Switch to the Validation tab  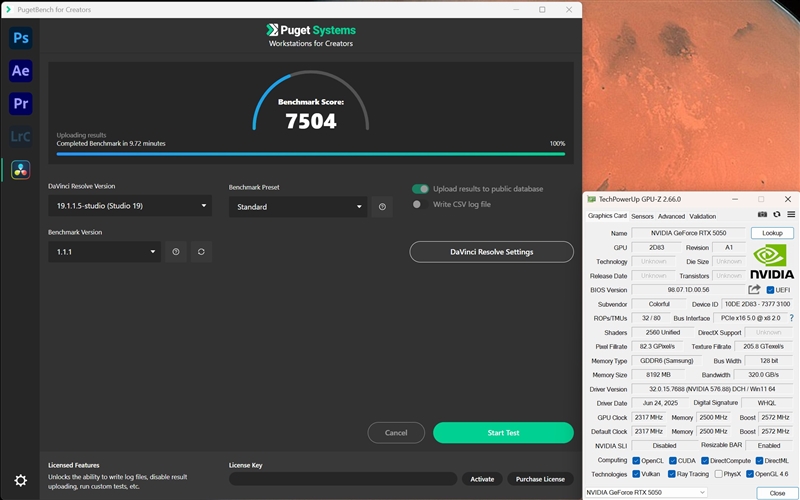pos(703,216)
